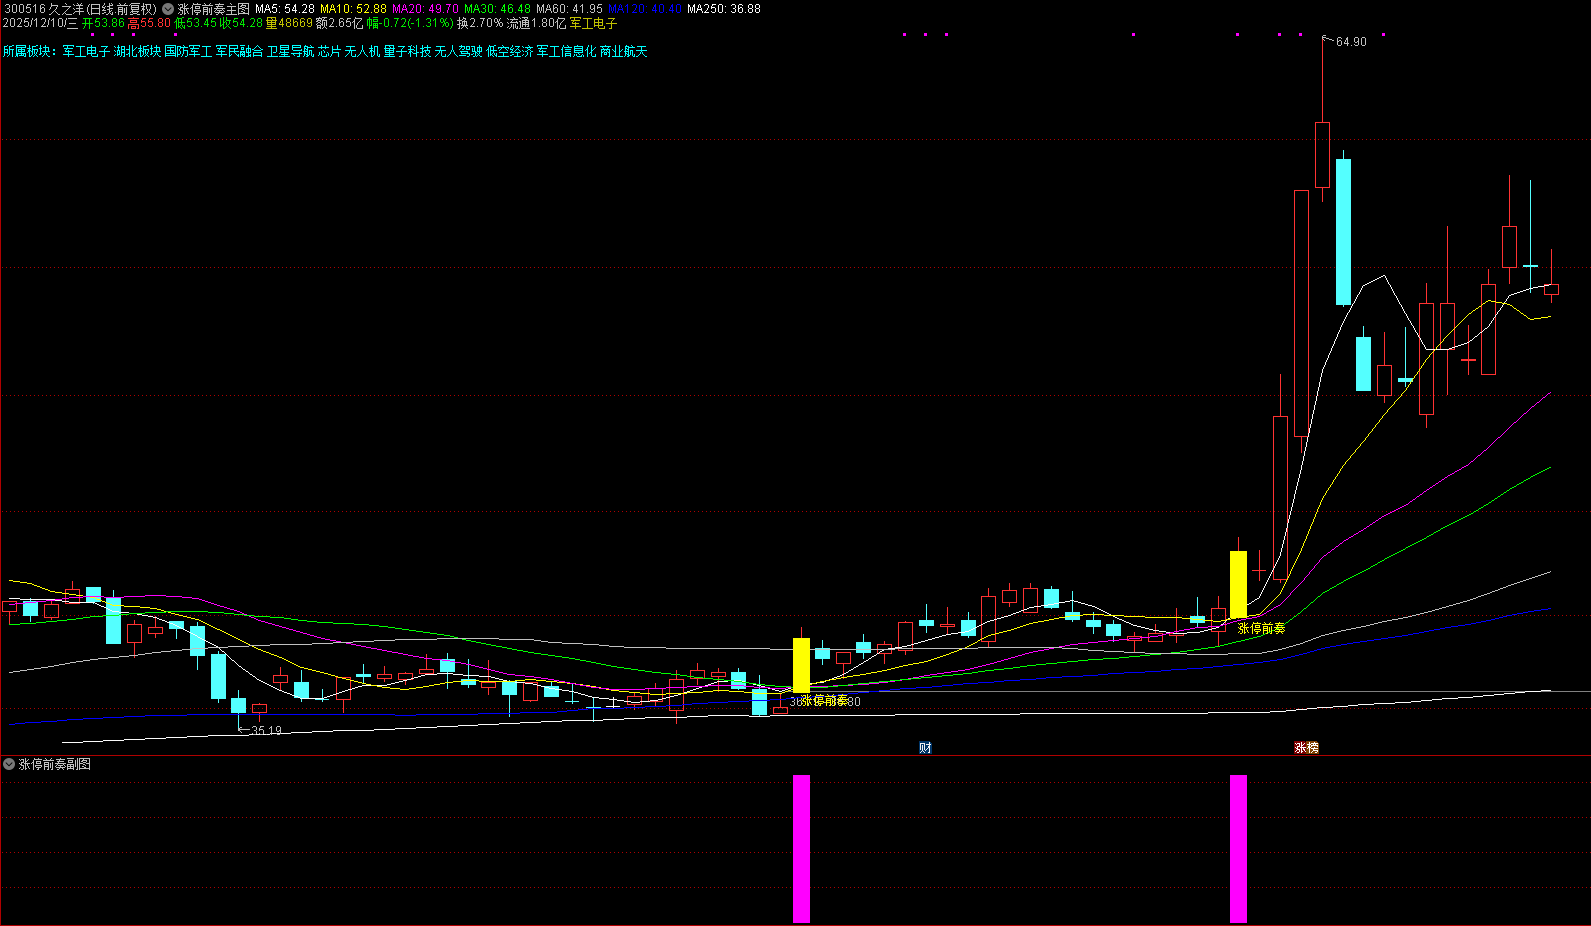Open the 低空经济 sector link
This screenshot has height=926, width=1591.
click(x=510, y=52)
